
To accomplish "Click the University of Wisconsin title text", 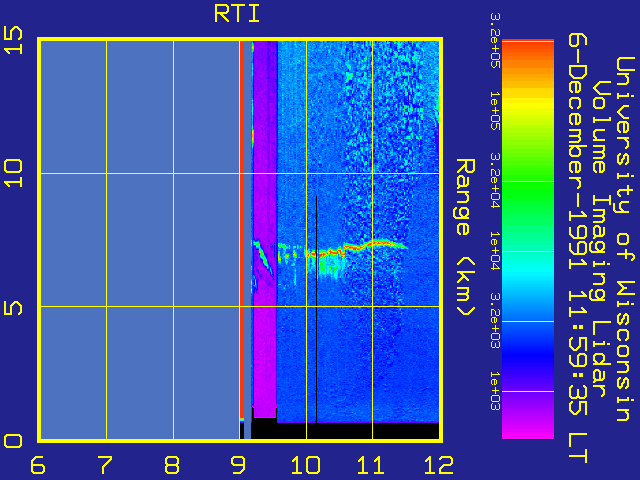I will point(625,239).
